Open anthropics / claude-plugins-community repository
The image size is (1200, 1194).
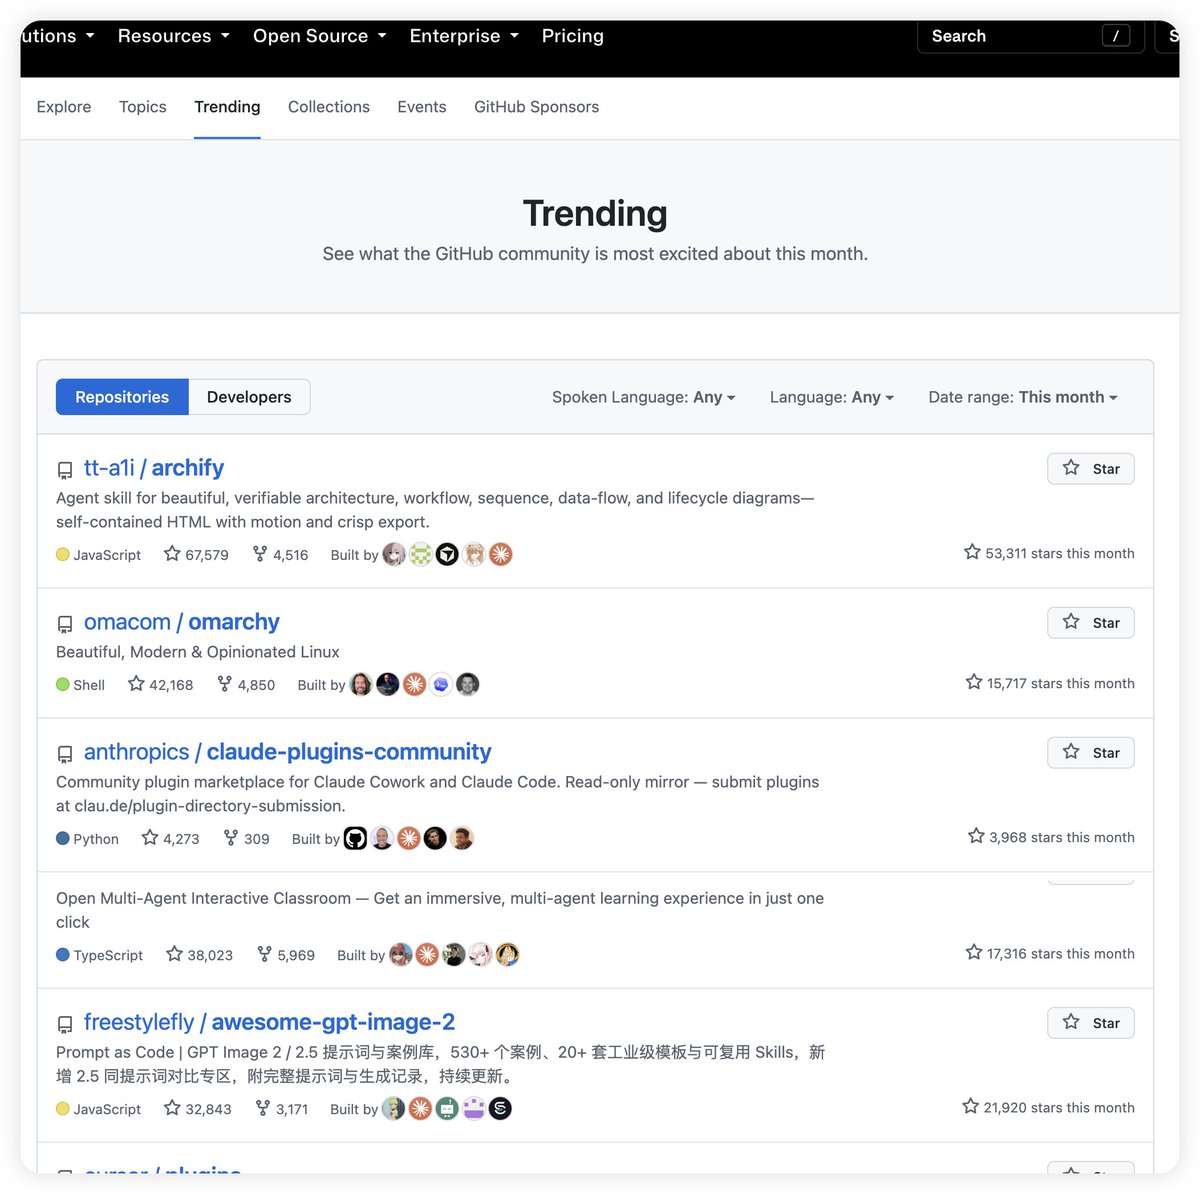287,752
